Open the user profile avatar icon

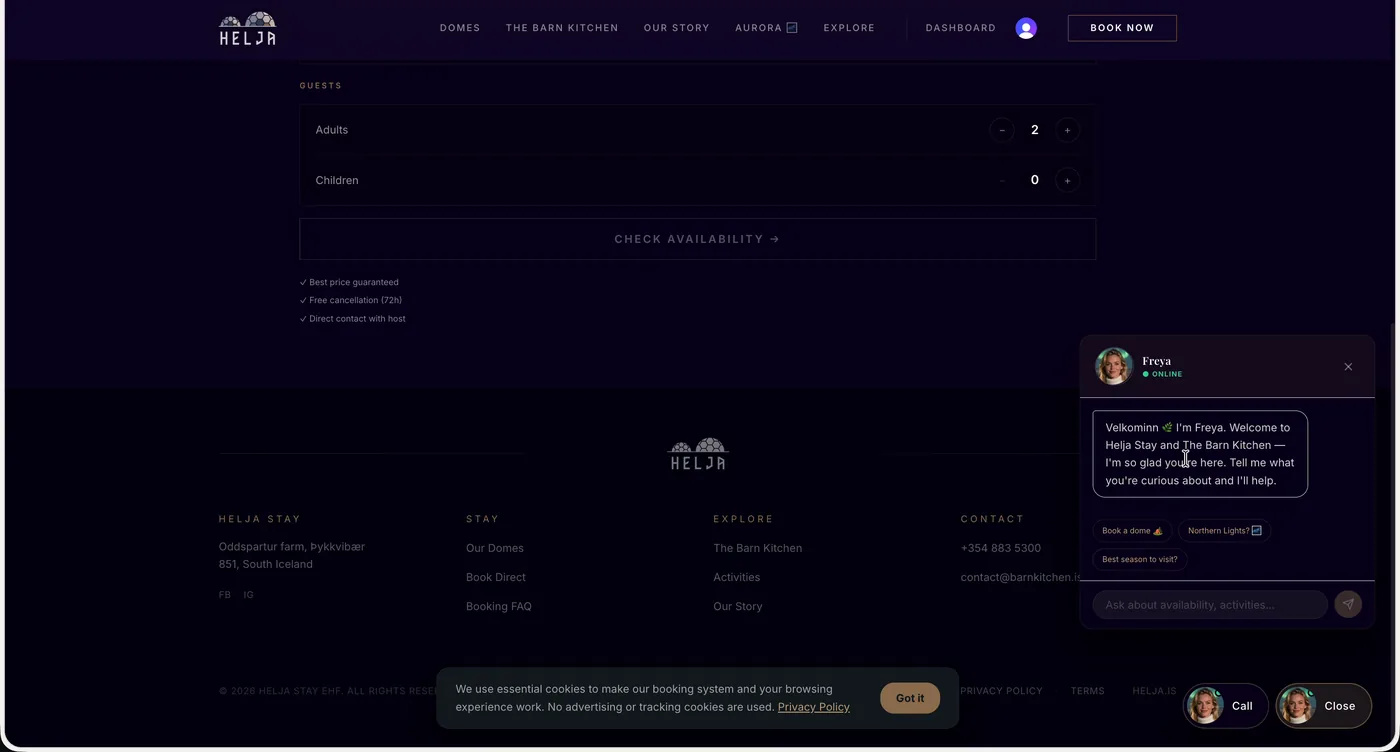[x=1026, y=28]
